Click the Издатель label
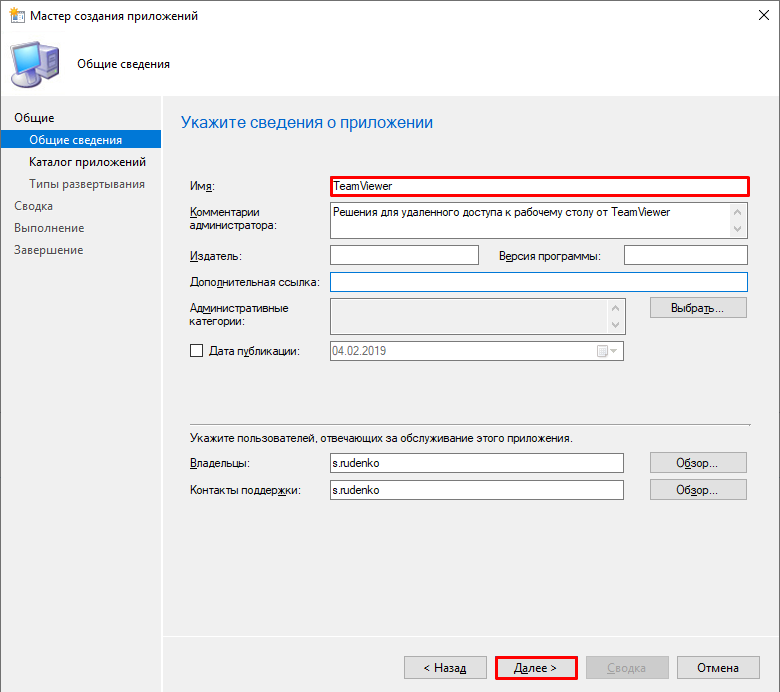The height and width of the screenshot is (692, 780). tap(215, 256)
